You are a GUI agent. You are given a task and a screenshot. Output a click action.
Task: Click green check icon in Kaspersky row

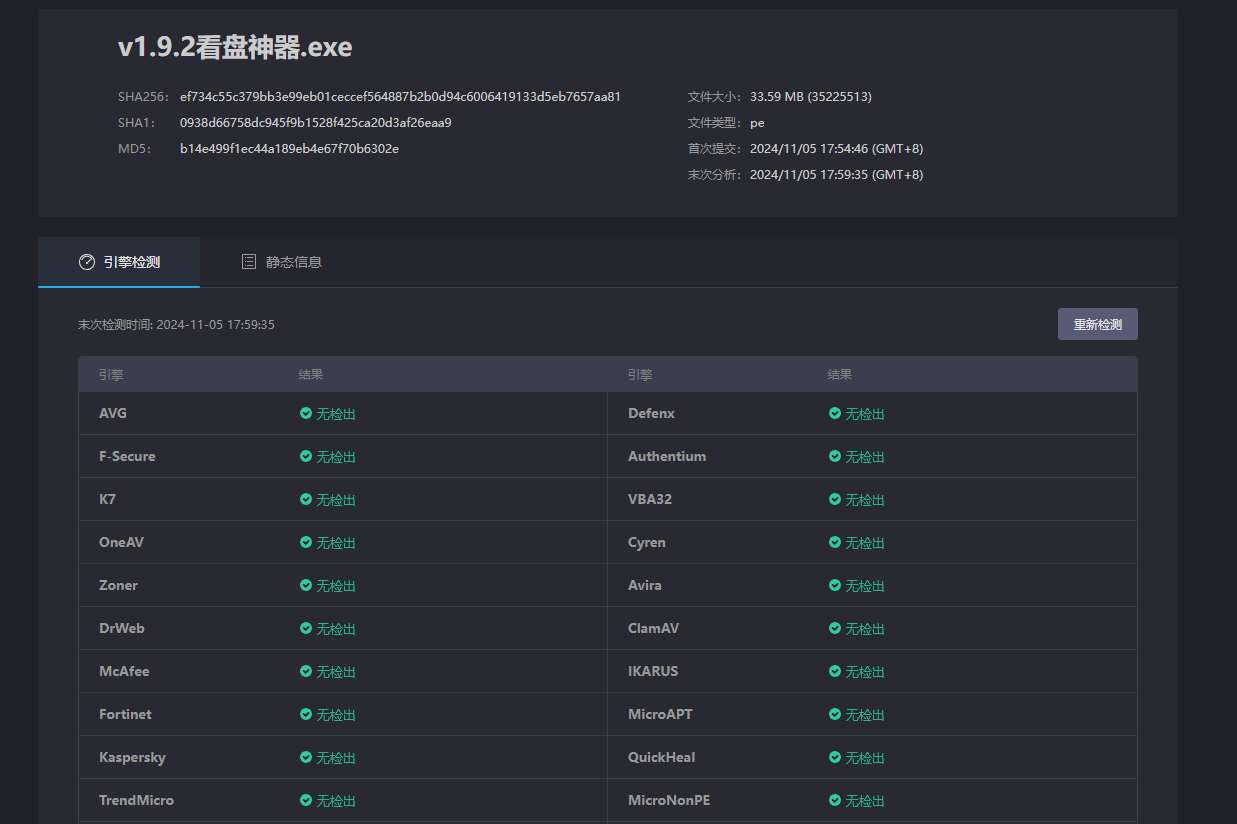click(306, 757)
